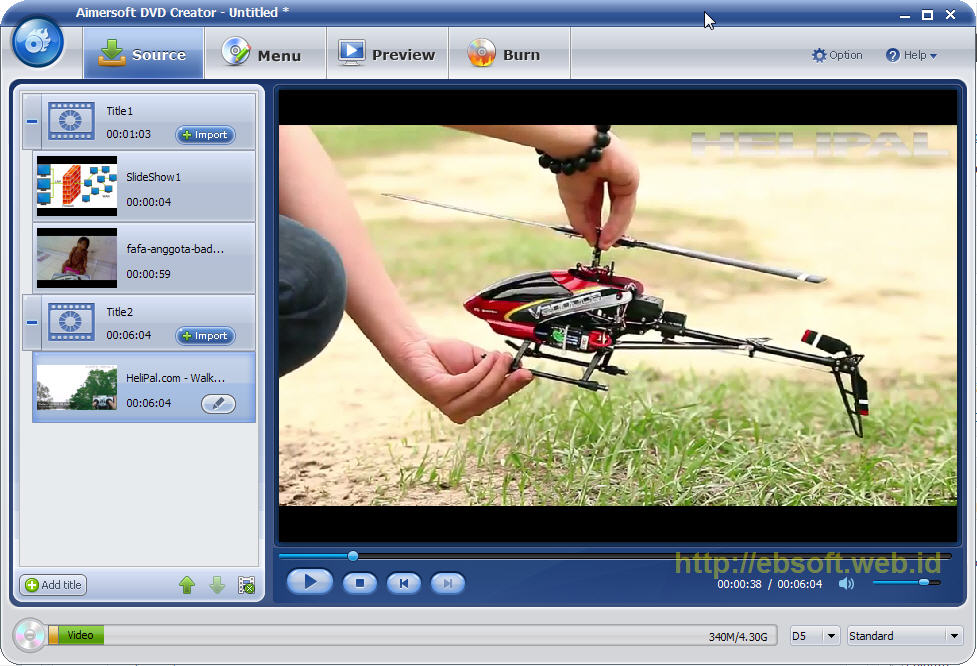
Task: Collapse Title1 with the minus toggle
Action: 32,121
